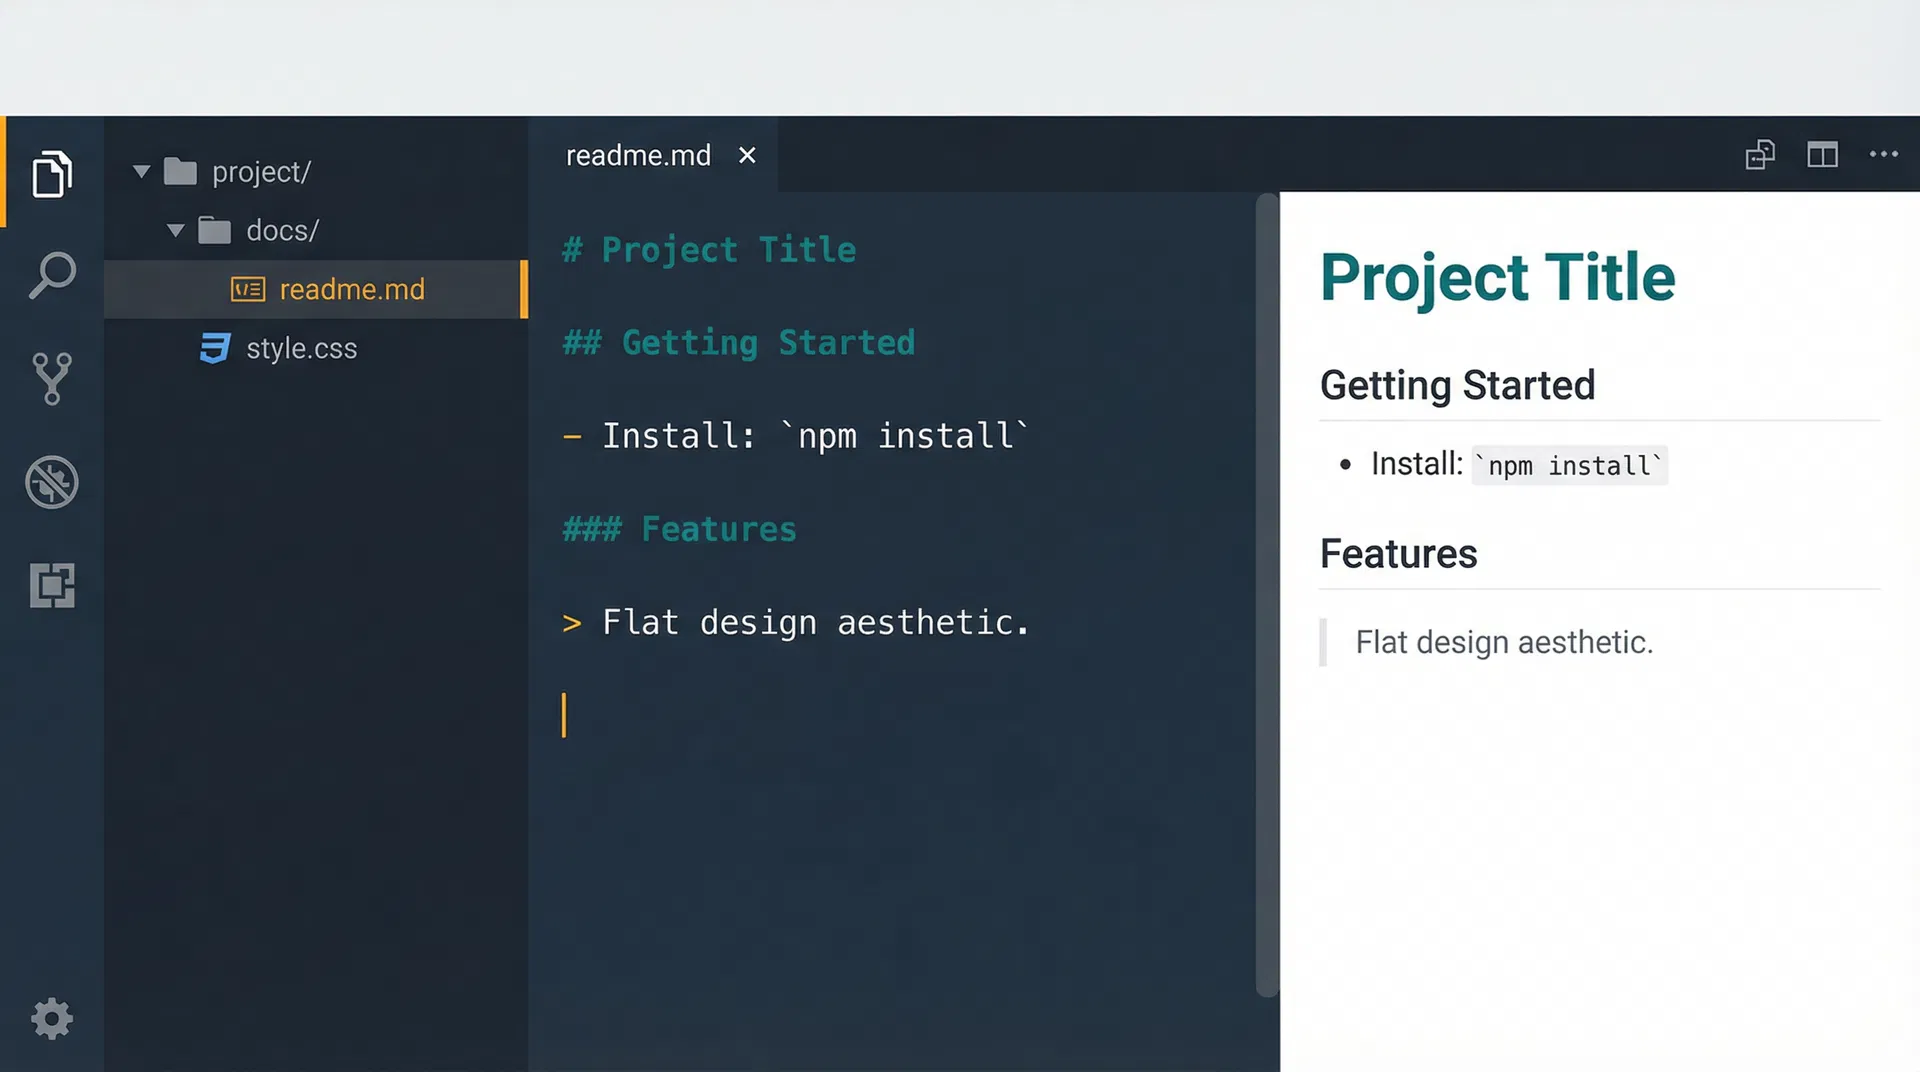This screenshot has width=1920, height=1072.
Task: Click the split editor icon
Action: [1822, 154]
